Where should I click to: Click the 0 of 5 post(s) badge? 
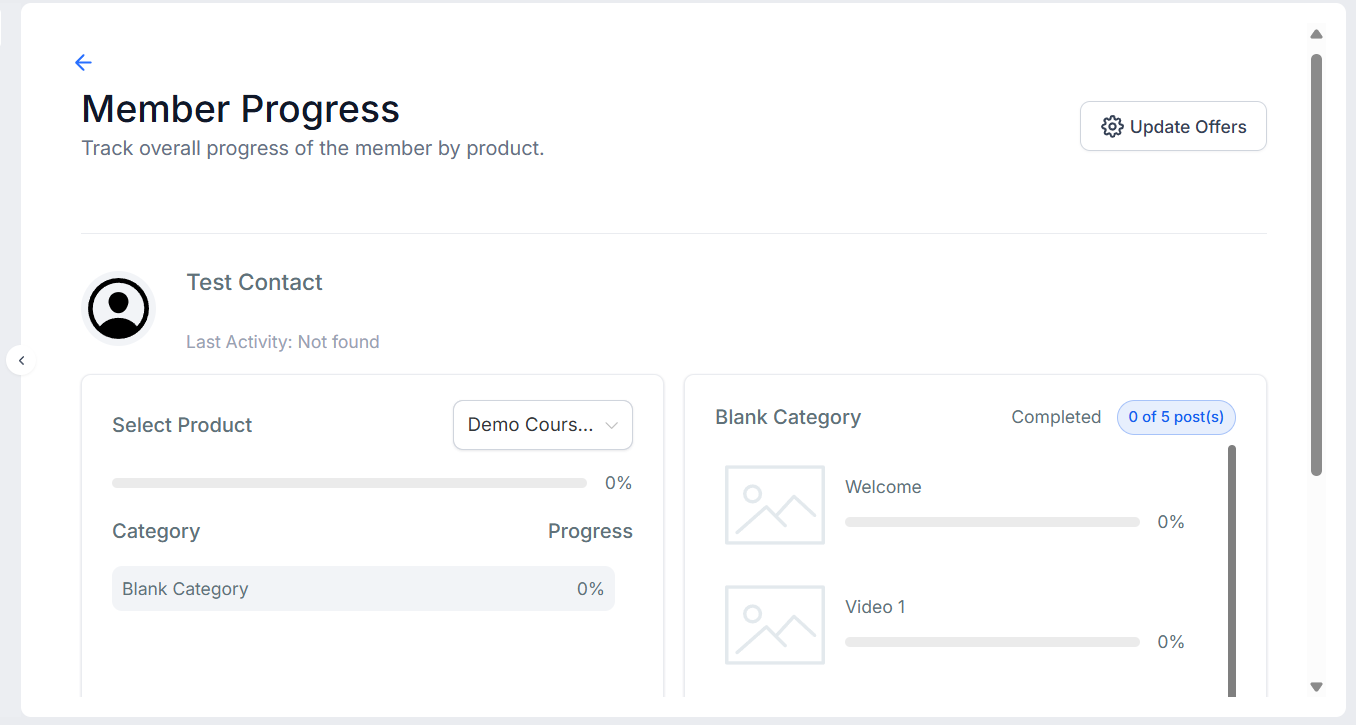1176,417
